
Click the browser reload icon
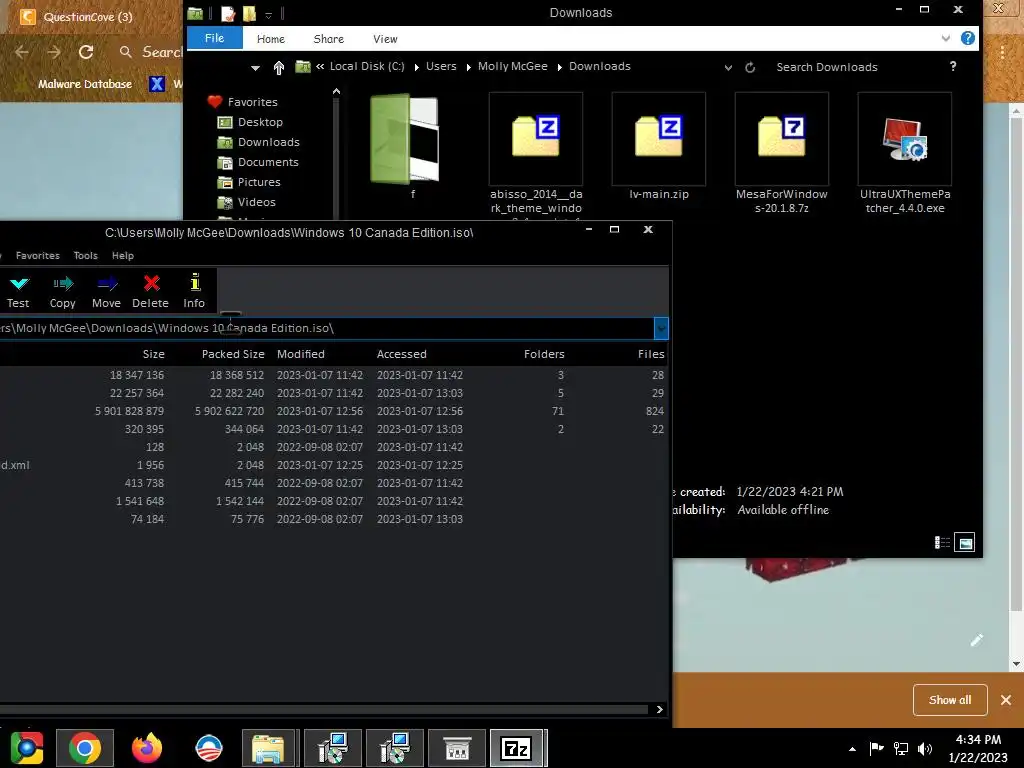86,52
